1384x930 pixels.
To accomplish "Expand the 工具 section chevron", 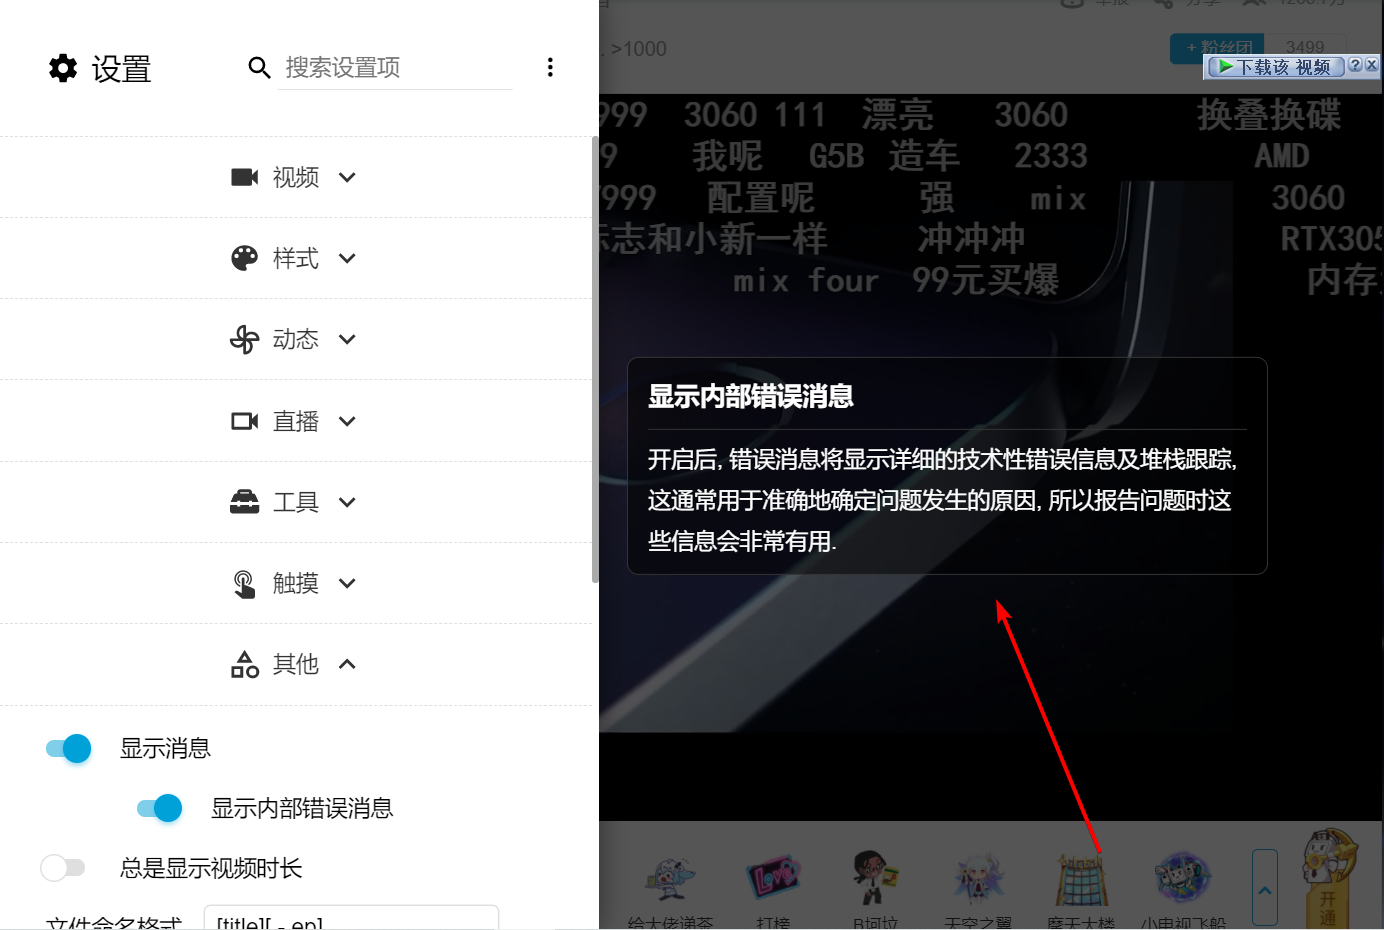I will (x=347, y=502).
